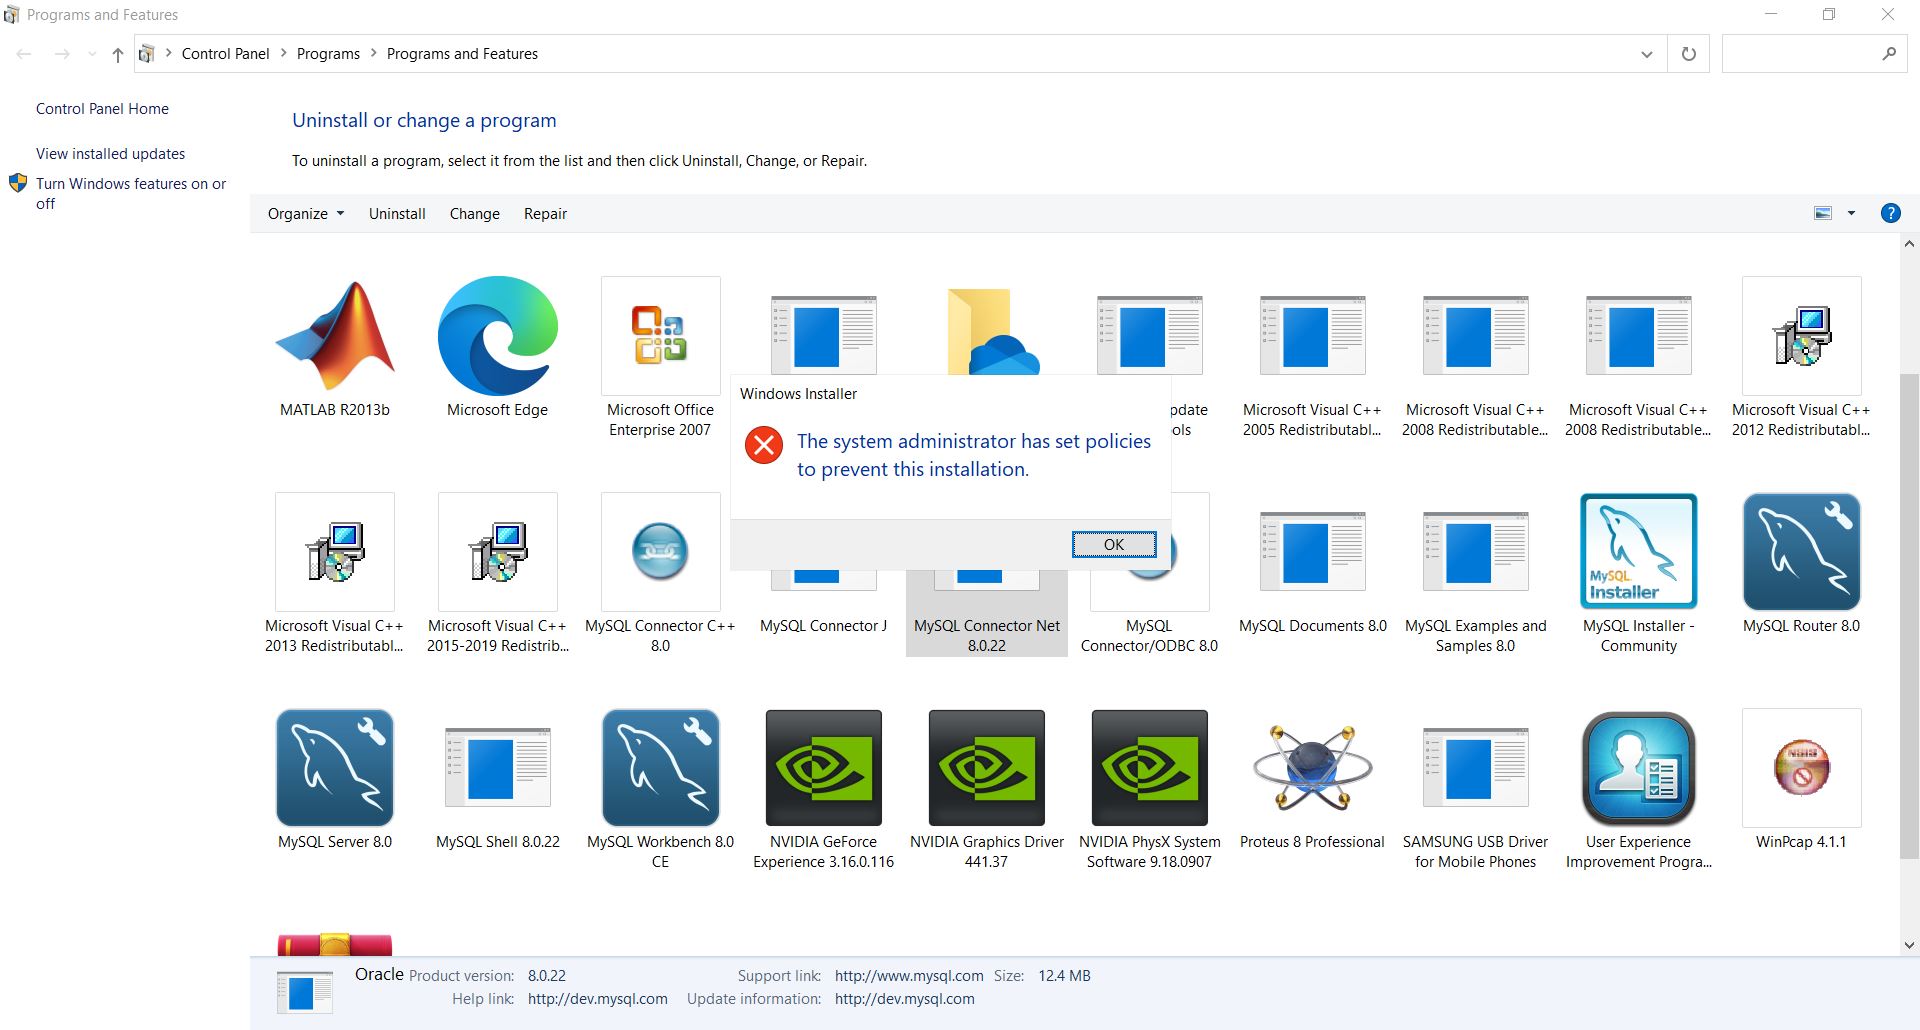The width and height of the screenshot is (1920, 1030).
Task: Change view using the view icon button
Action: click(x=1823, y=213)
